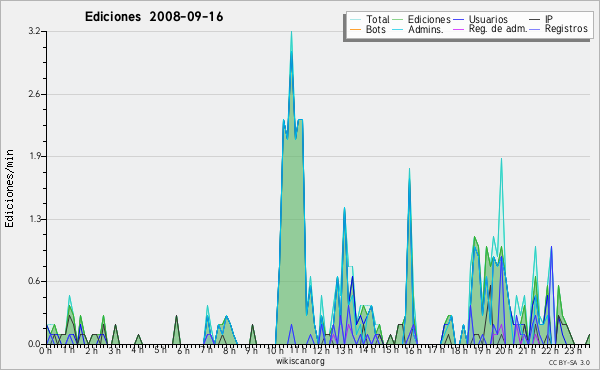Click the tallest peak near 11 h
Viewport: 600px width, 370px height.
point(291,34)
